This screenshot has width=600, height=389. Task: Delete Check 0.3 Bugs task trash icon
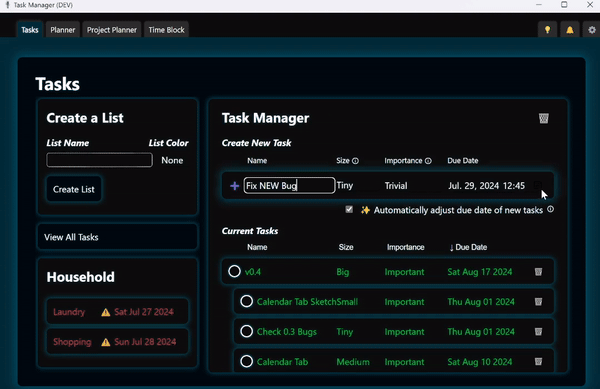point(538,331)
